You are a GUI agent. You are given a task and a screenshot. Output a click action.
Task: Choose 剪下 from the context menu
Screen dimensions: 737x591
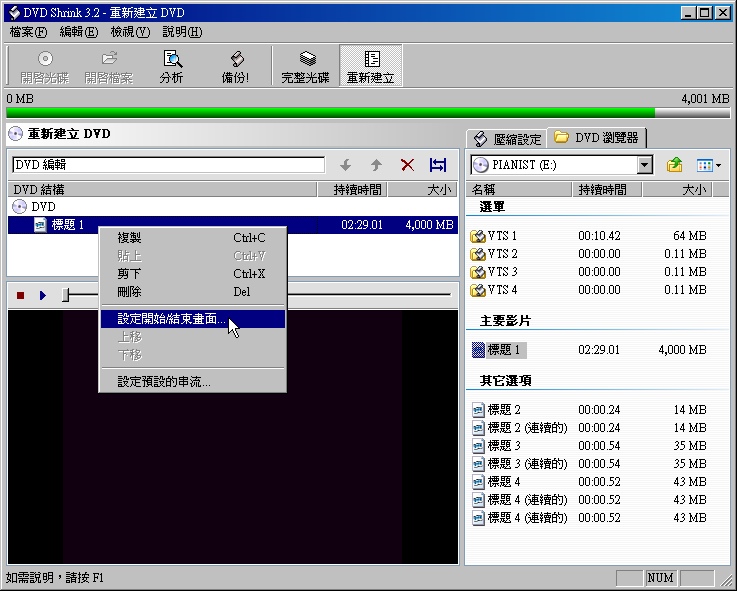tap(193, 274)
